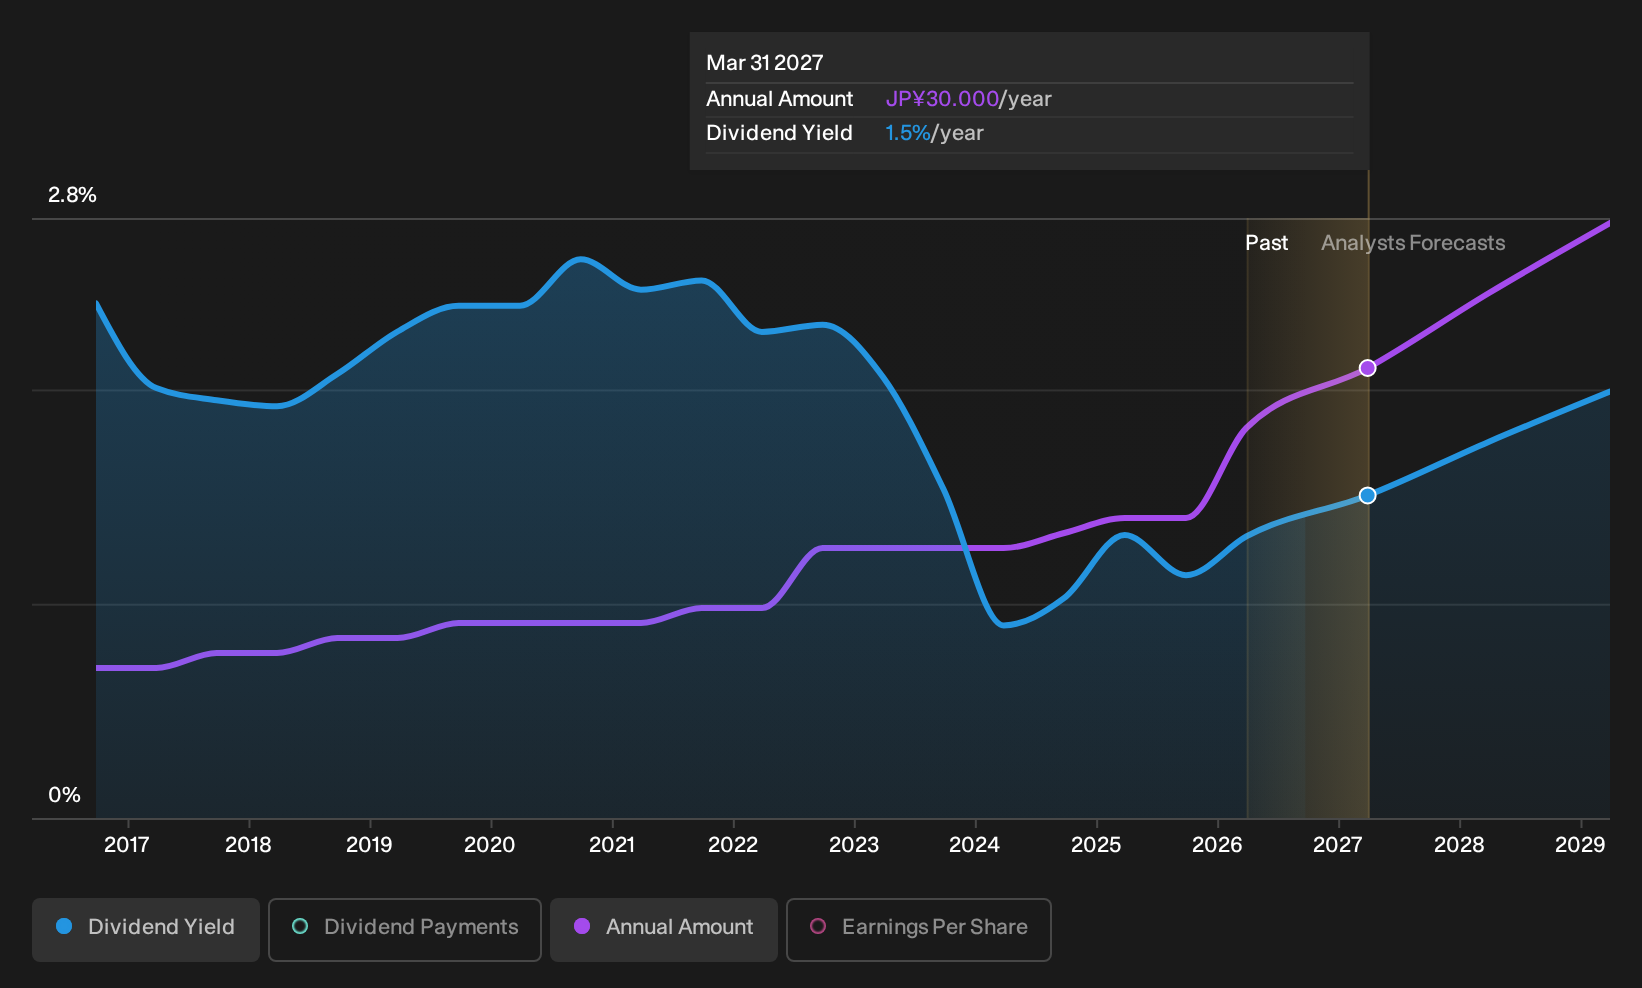
Task: Select the purple Annual Amount data point marker
Action: 1368,368
